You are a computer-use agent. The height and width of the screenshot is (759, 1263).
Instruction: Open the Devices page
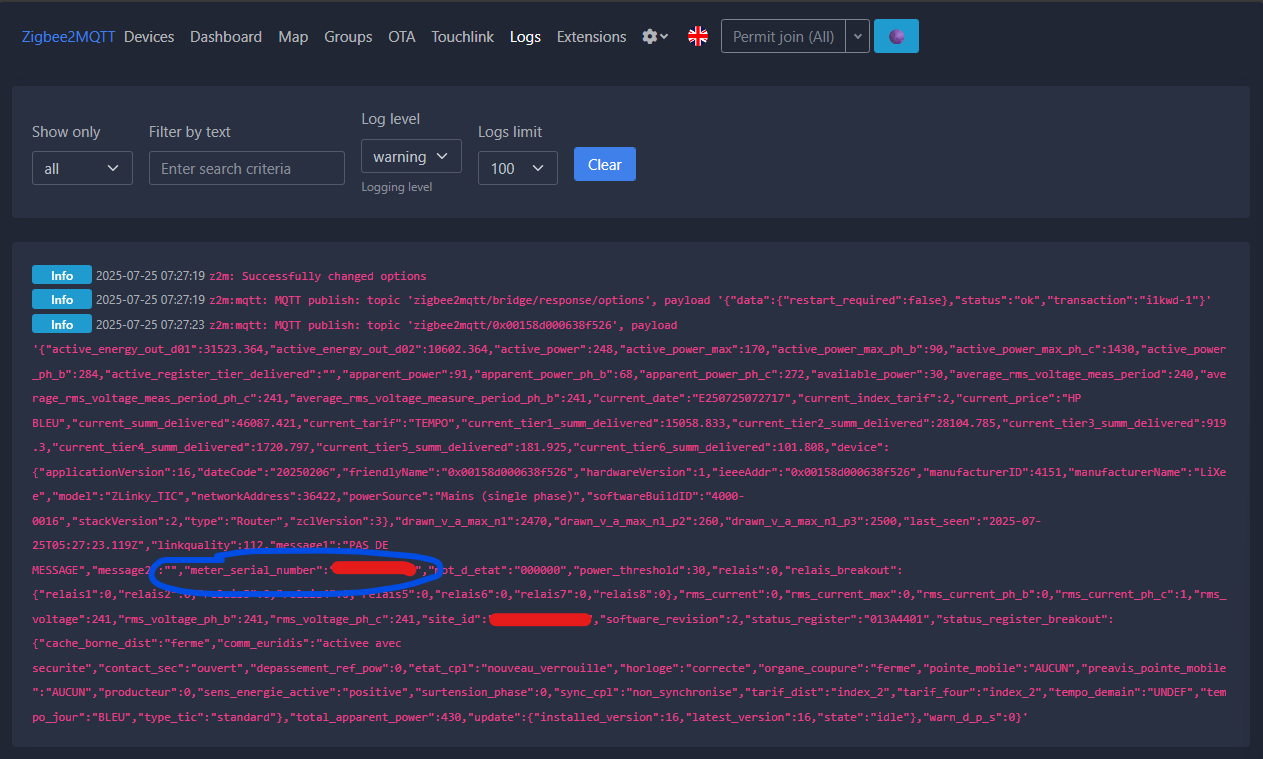coord(149,37)
